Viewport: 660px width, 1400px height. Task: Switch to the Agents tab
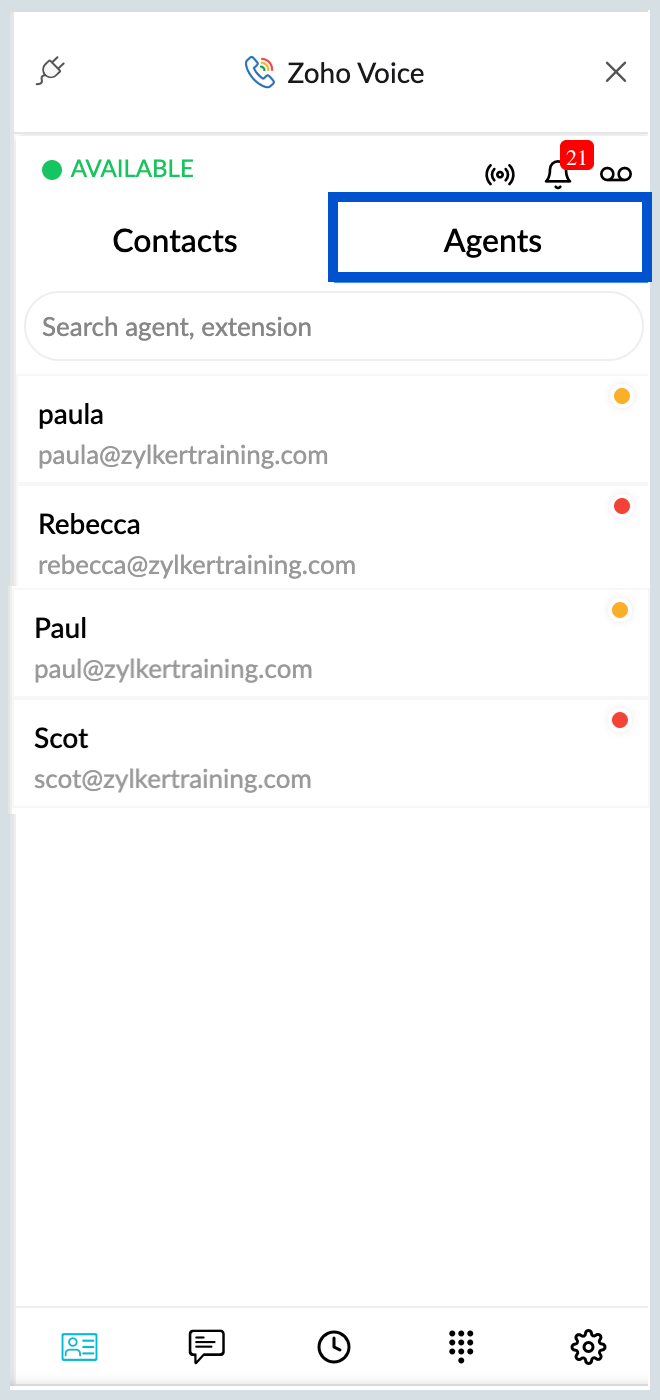pos(491,239)
